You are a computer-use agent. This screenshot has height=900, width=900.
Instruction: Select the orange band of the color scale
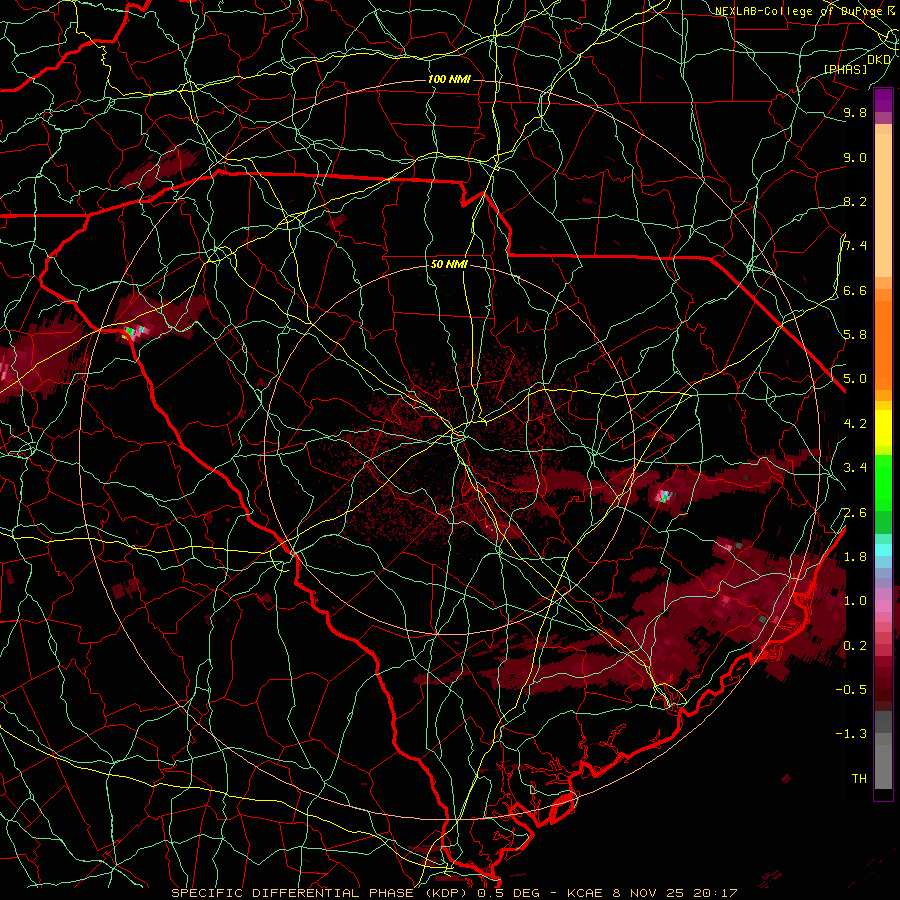[x=883, y=345]
